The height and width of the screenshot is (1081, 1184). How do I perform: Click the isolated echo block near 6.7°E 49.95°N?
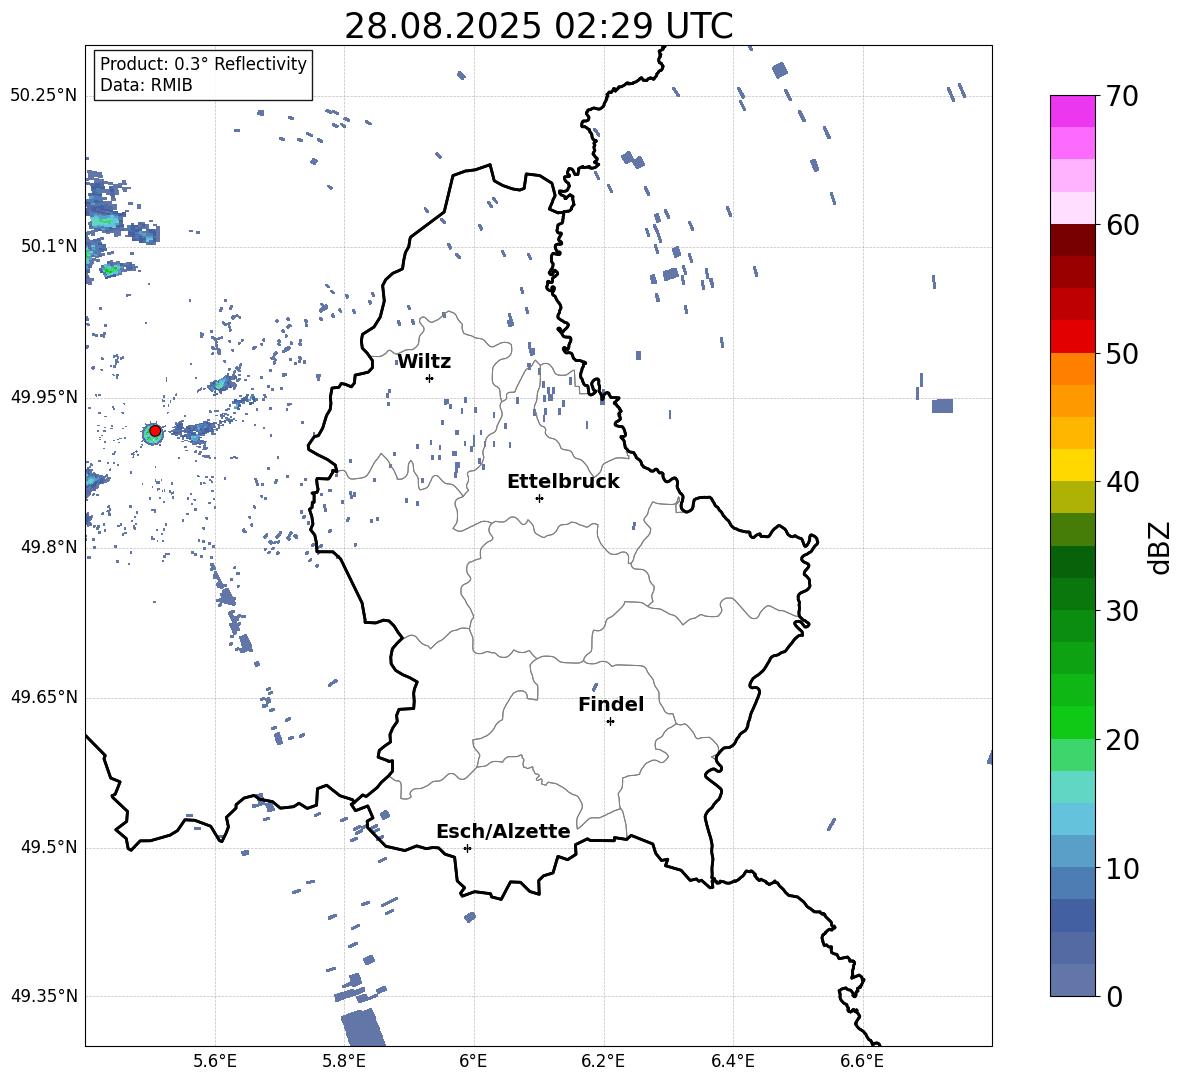click(942, 406)
